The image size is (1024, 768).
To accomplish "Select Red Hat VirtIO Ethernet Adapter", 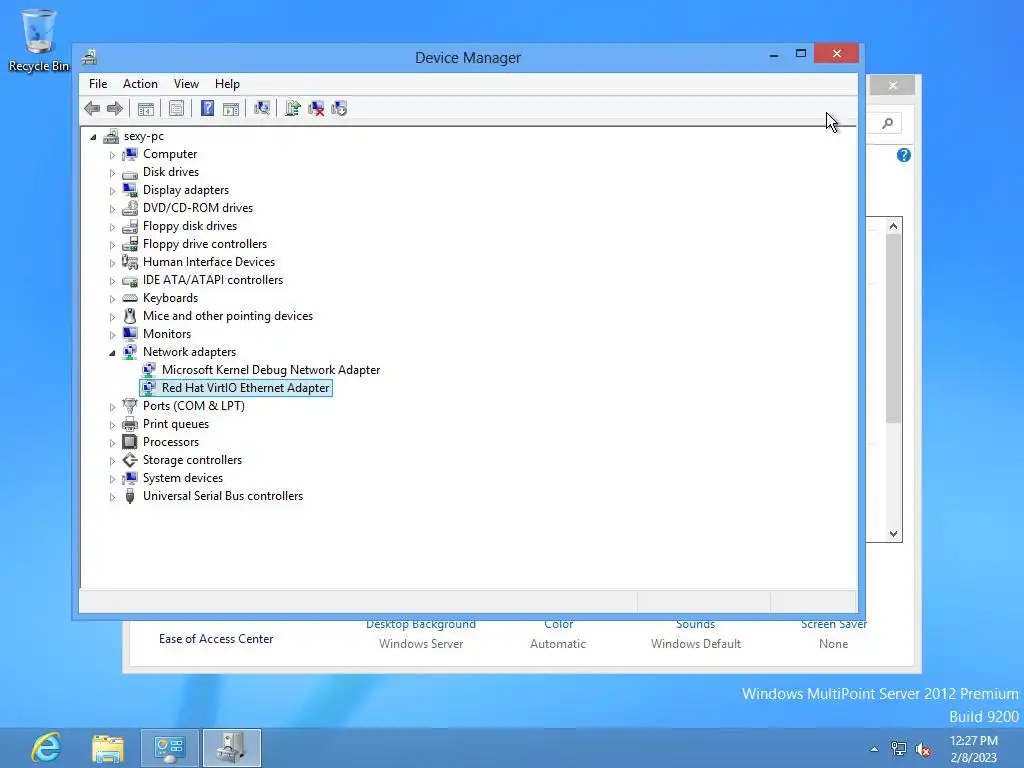I will tap(246, 388).
